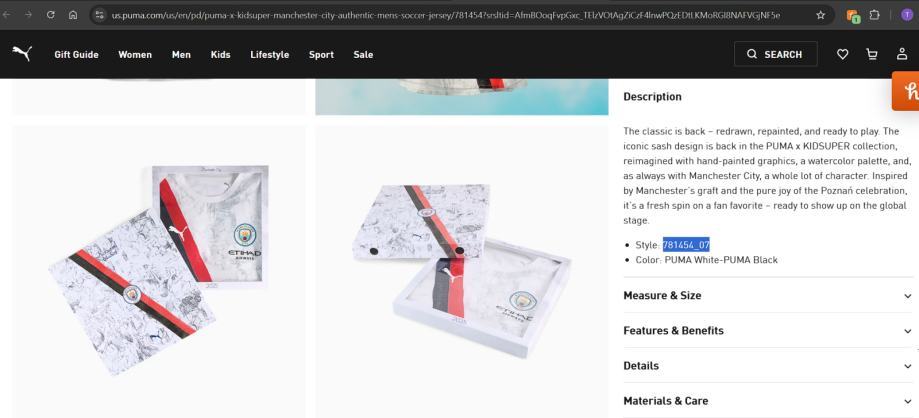The height and width of the screenshot is (418, 919).
Task: Open the wishlist heart icon
Action: (842, 55)
